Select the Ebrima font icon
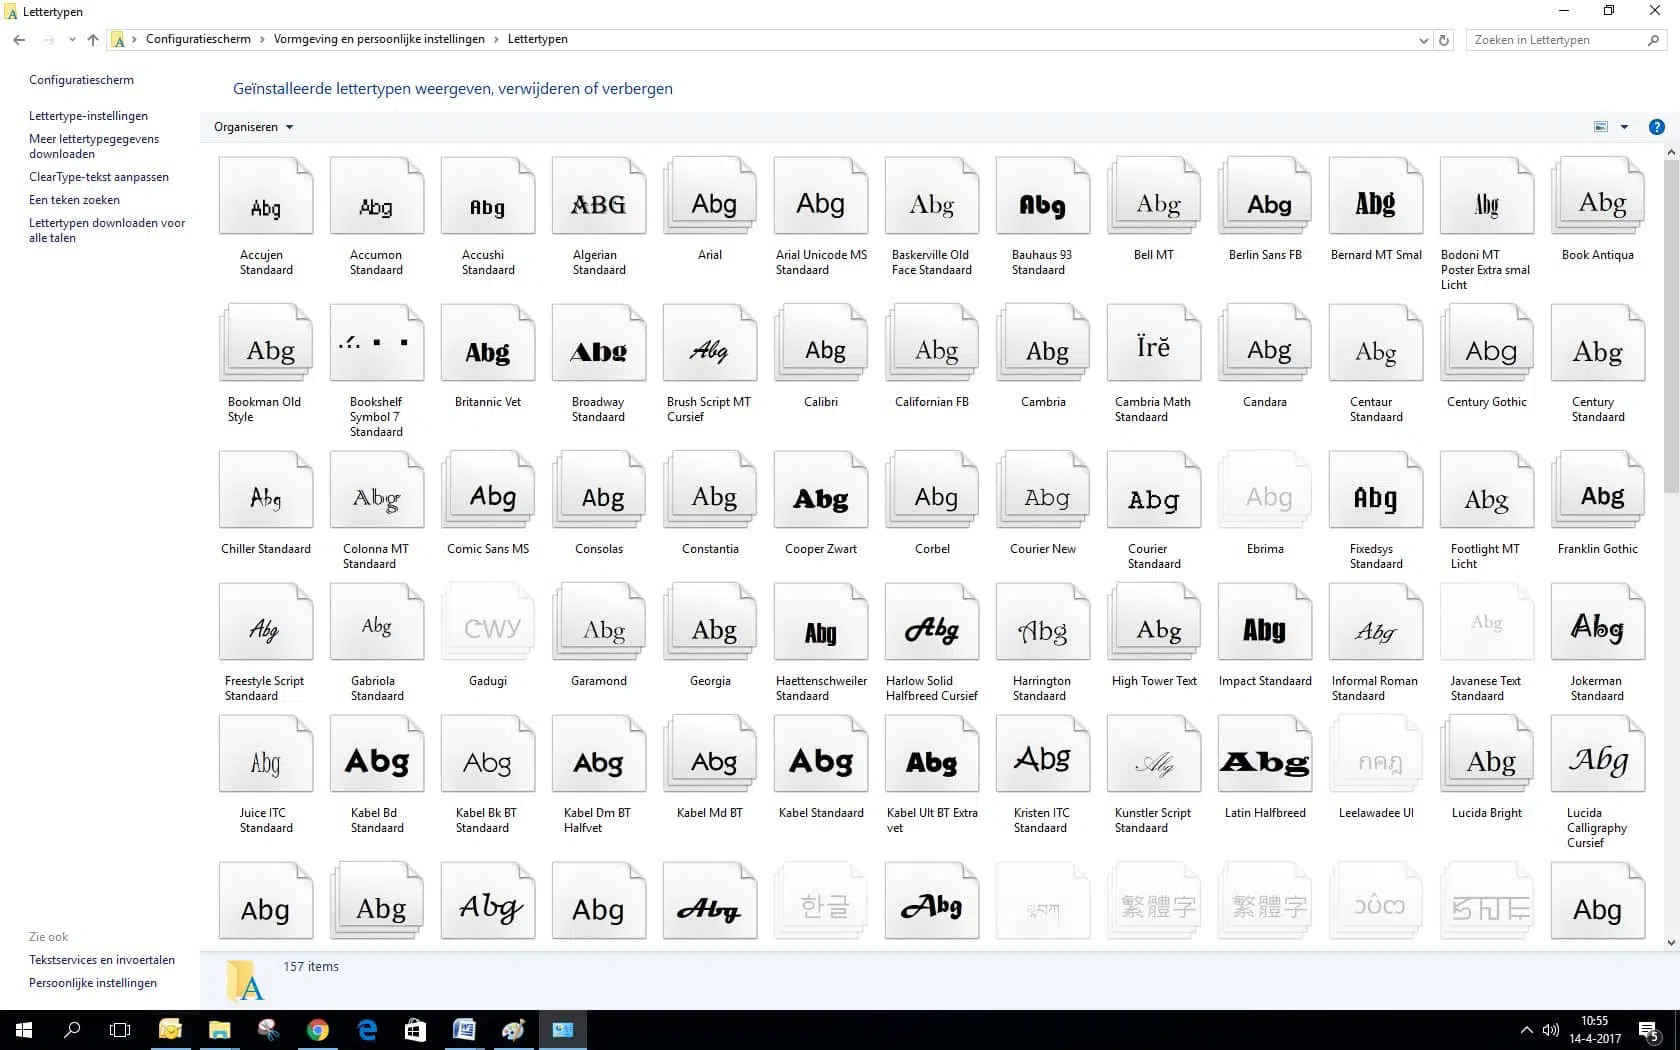 (x=1265, y=490)
